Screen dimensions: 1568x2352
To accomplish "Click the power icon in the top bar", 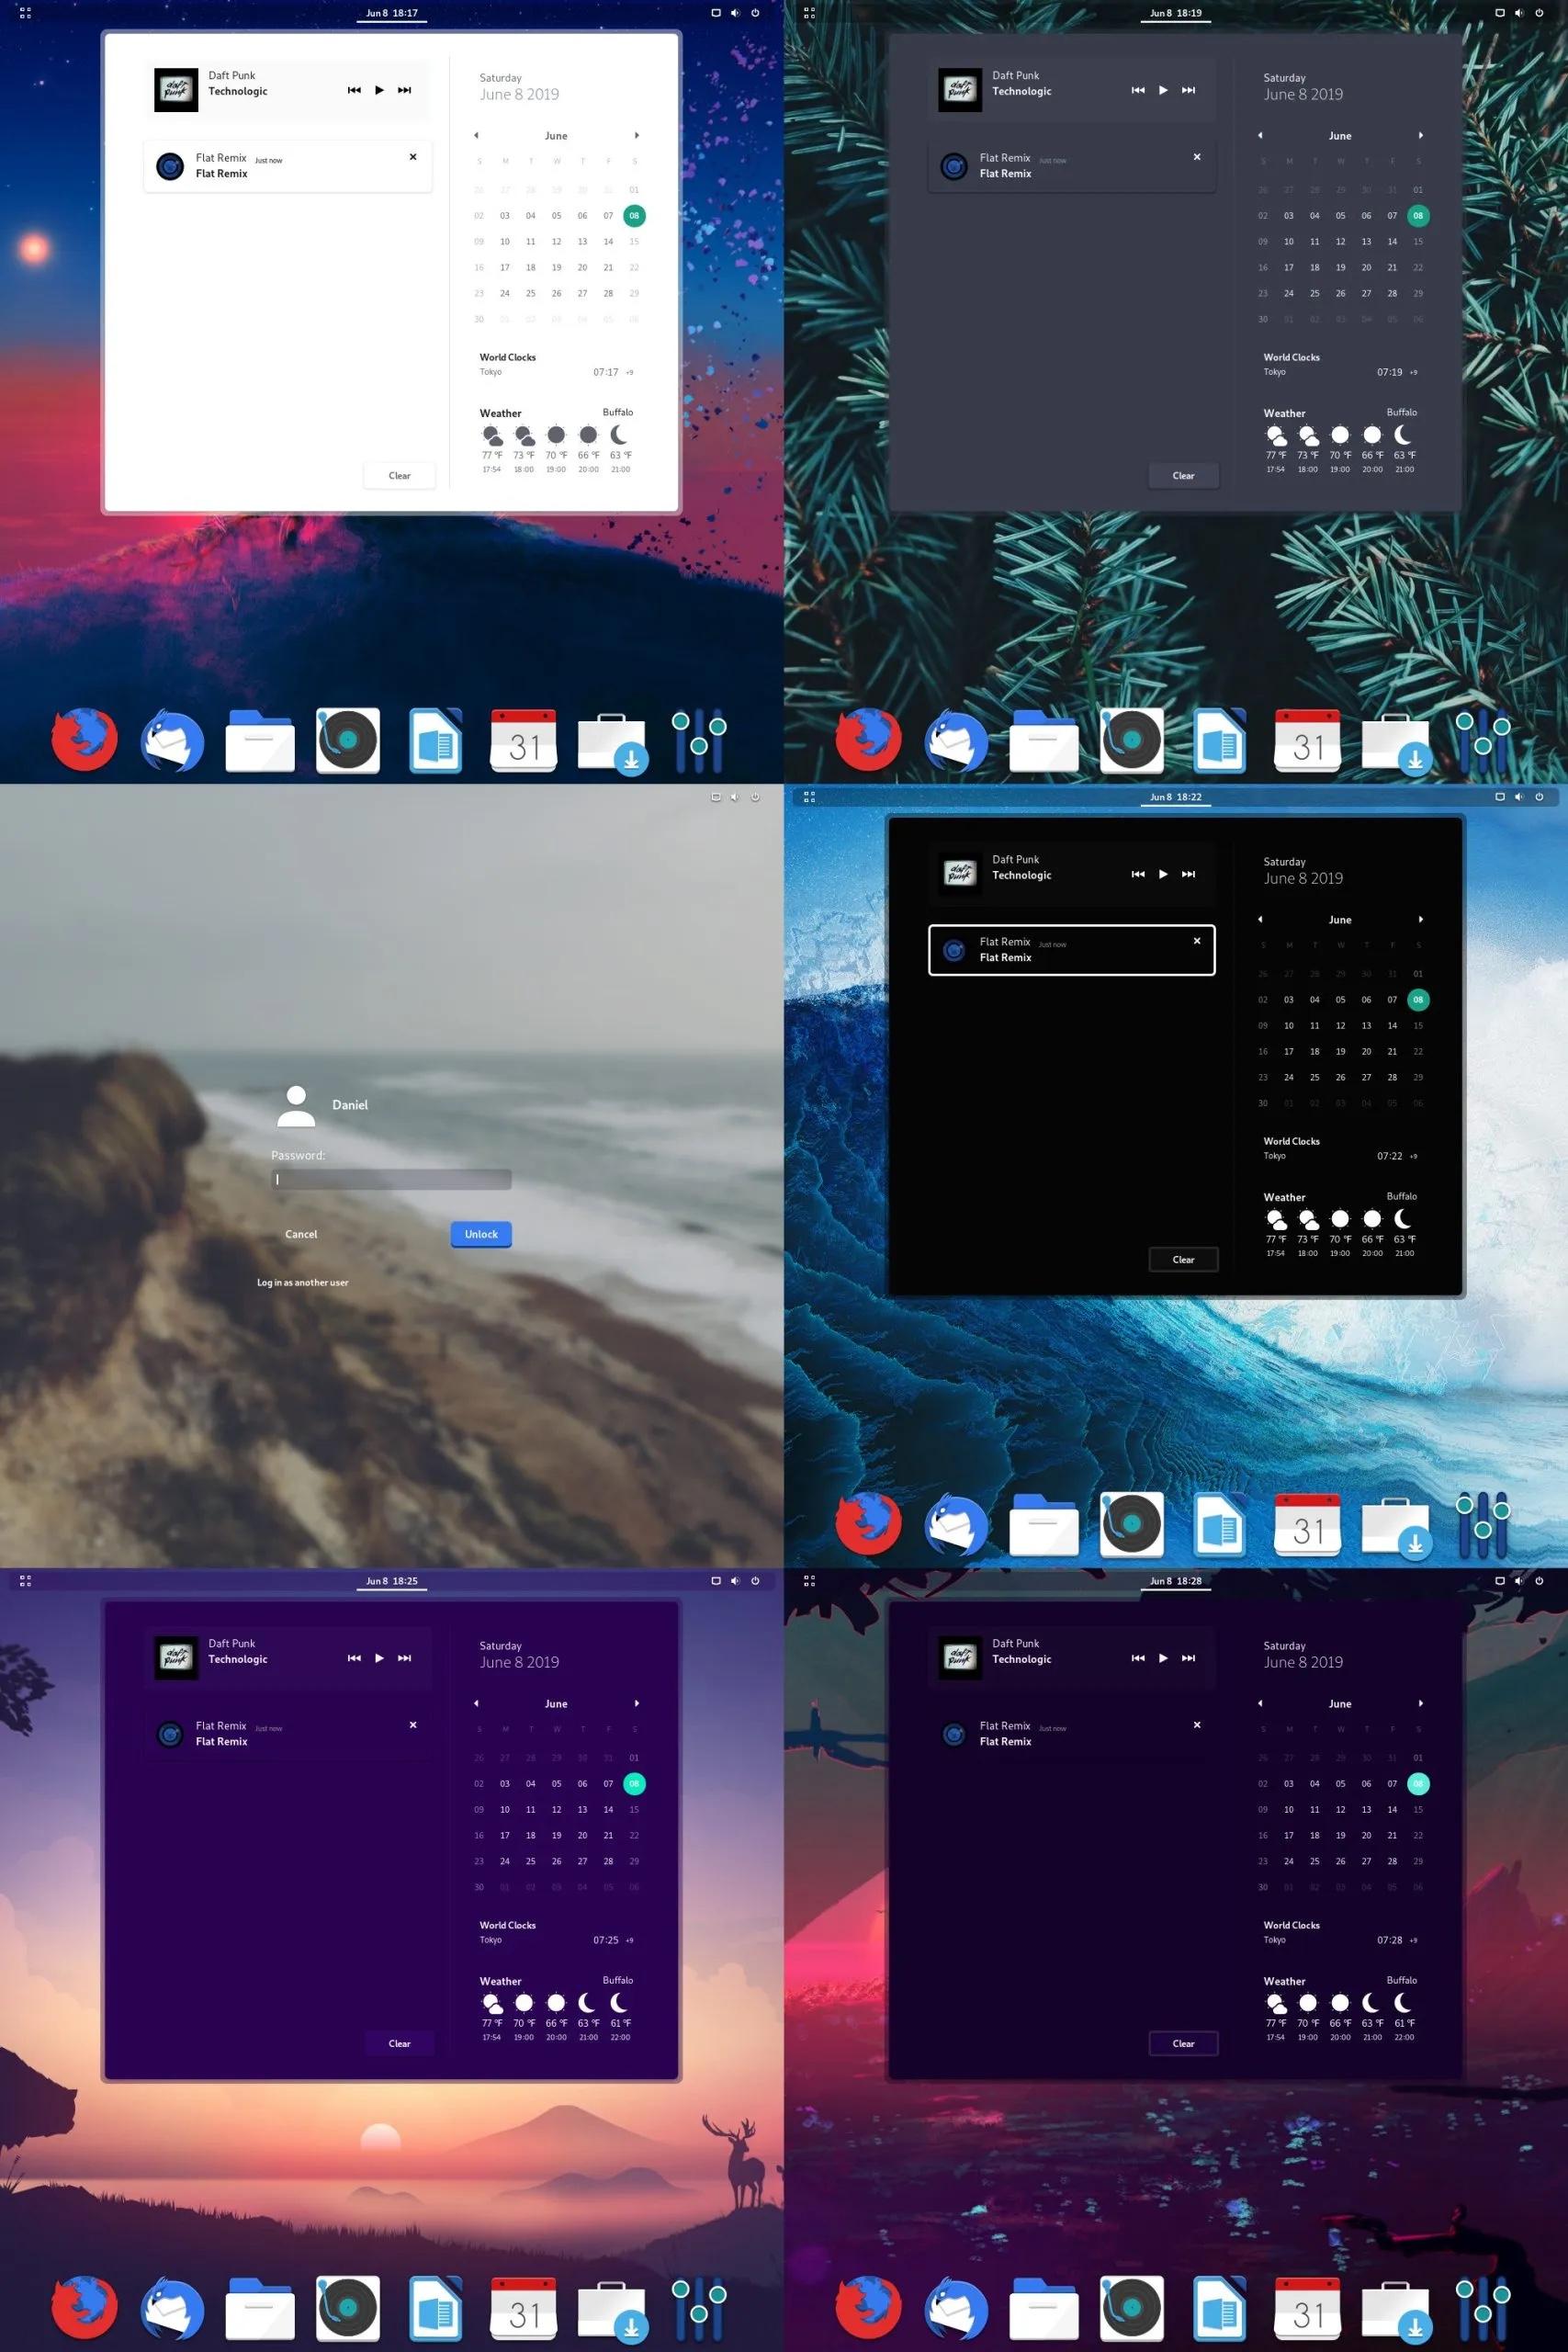I will [x=755, y=13].
